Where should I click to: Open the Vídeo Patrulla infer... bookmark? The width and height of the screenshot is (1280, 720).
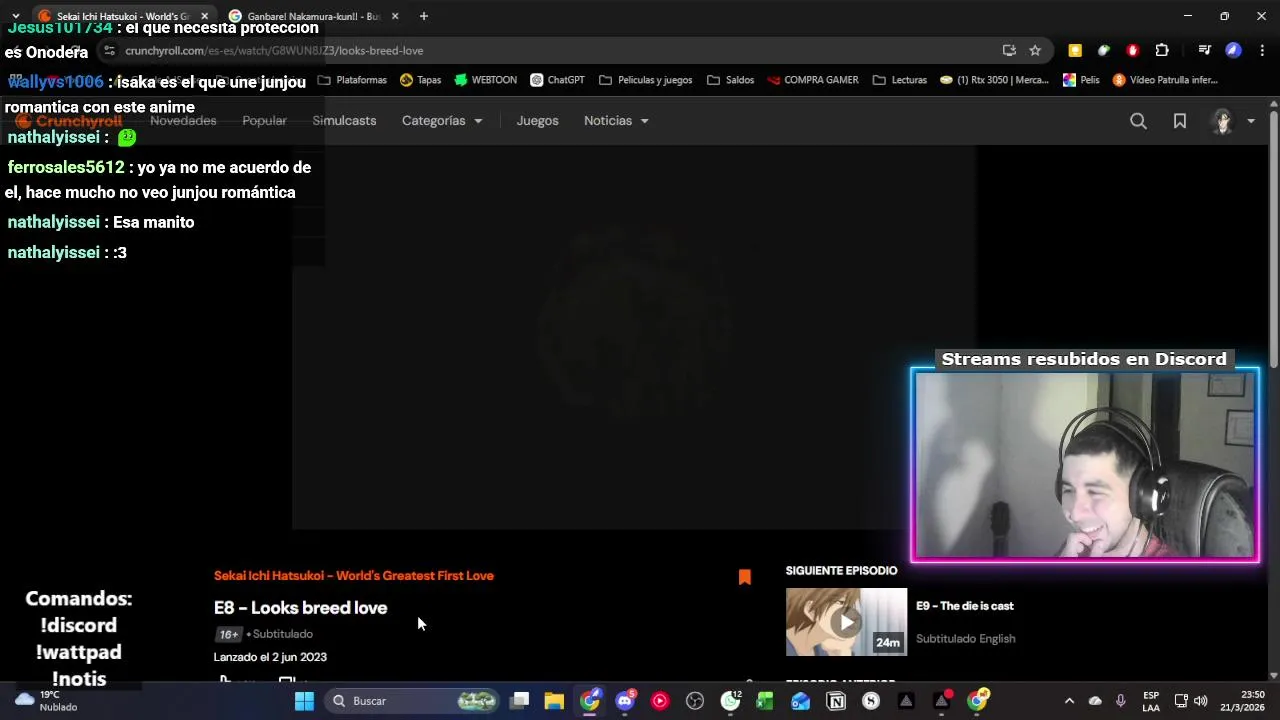[1165, 80]
